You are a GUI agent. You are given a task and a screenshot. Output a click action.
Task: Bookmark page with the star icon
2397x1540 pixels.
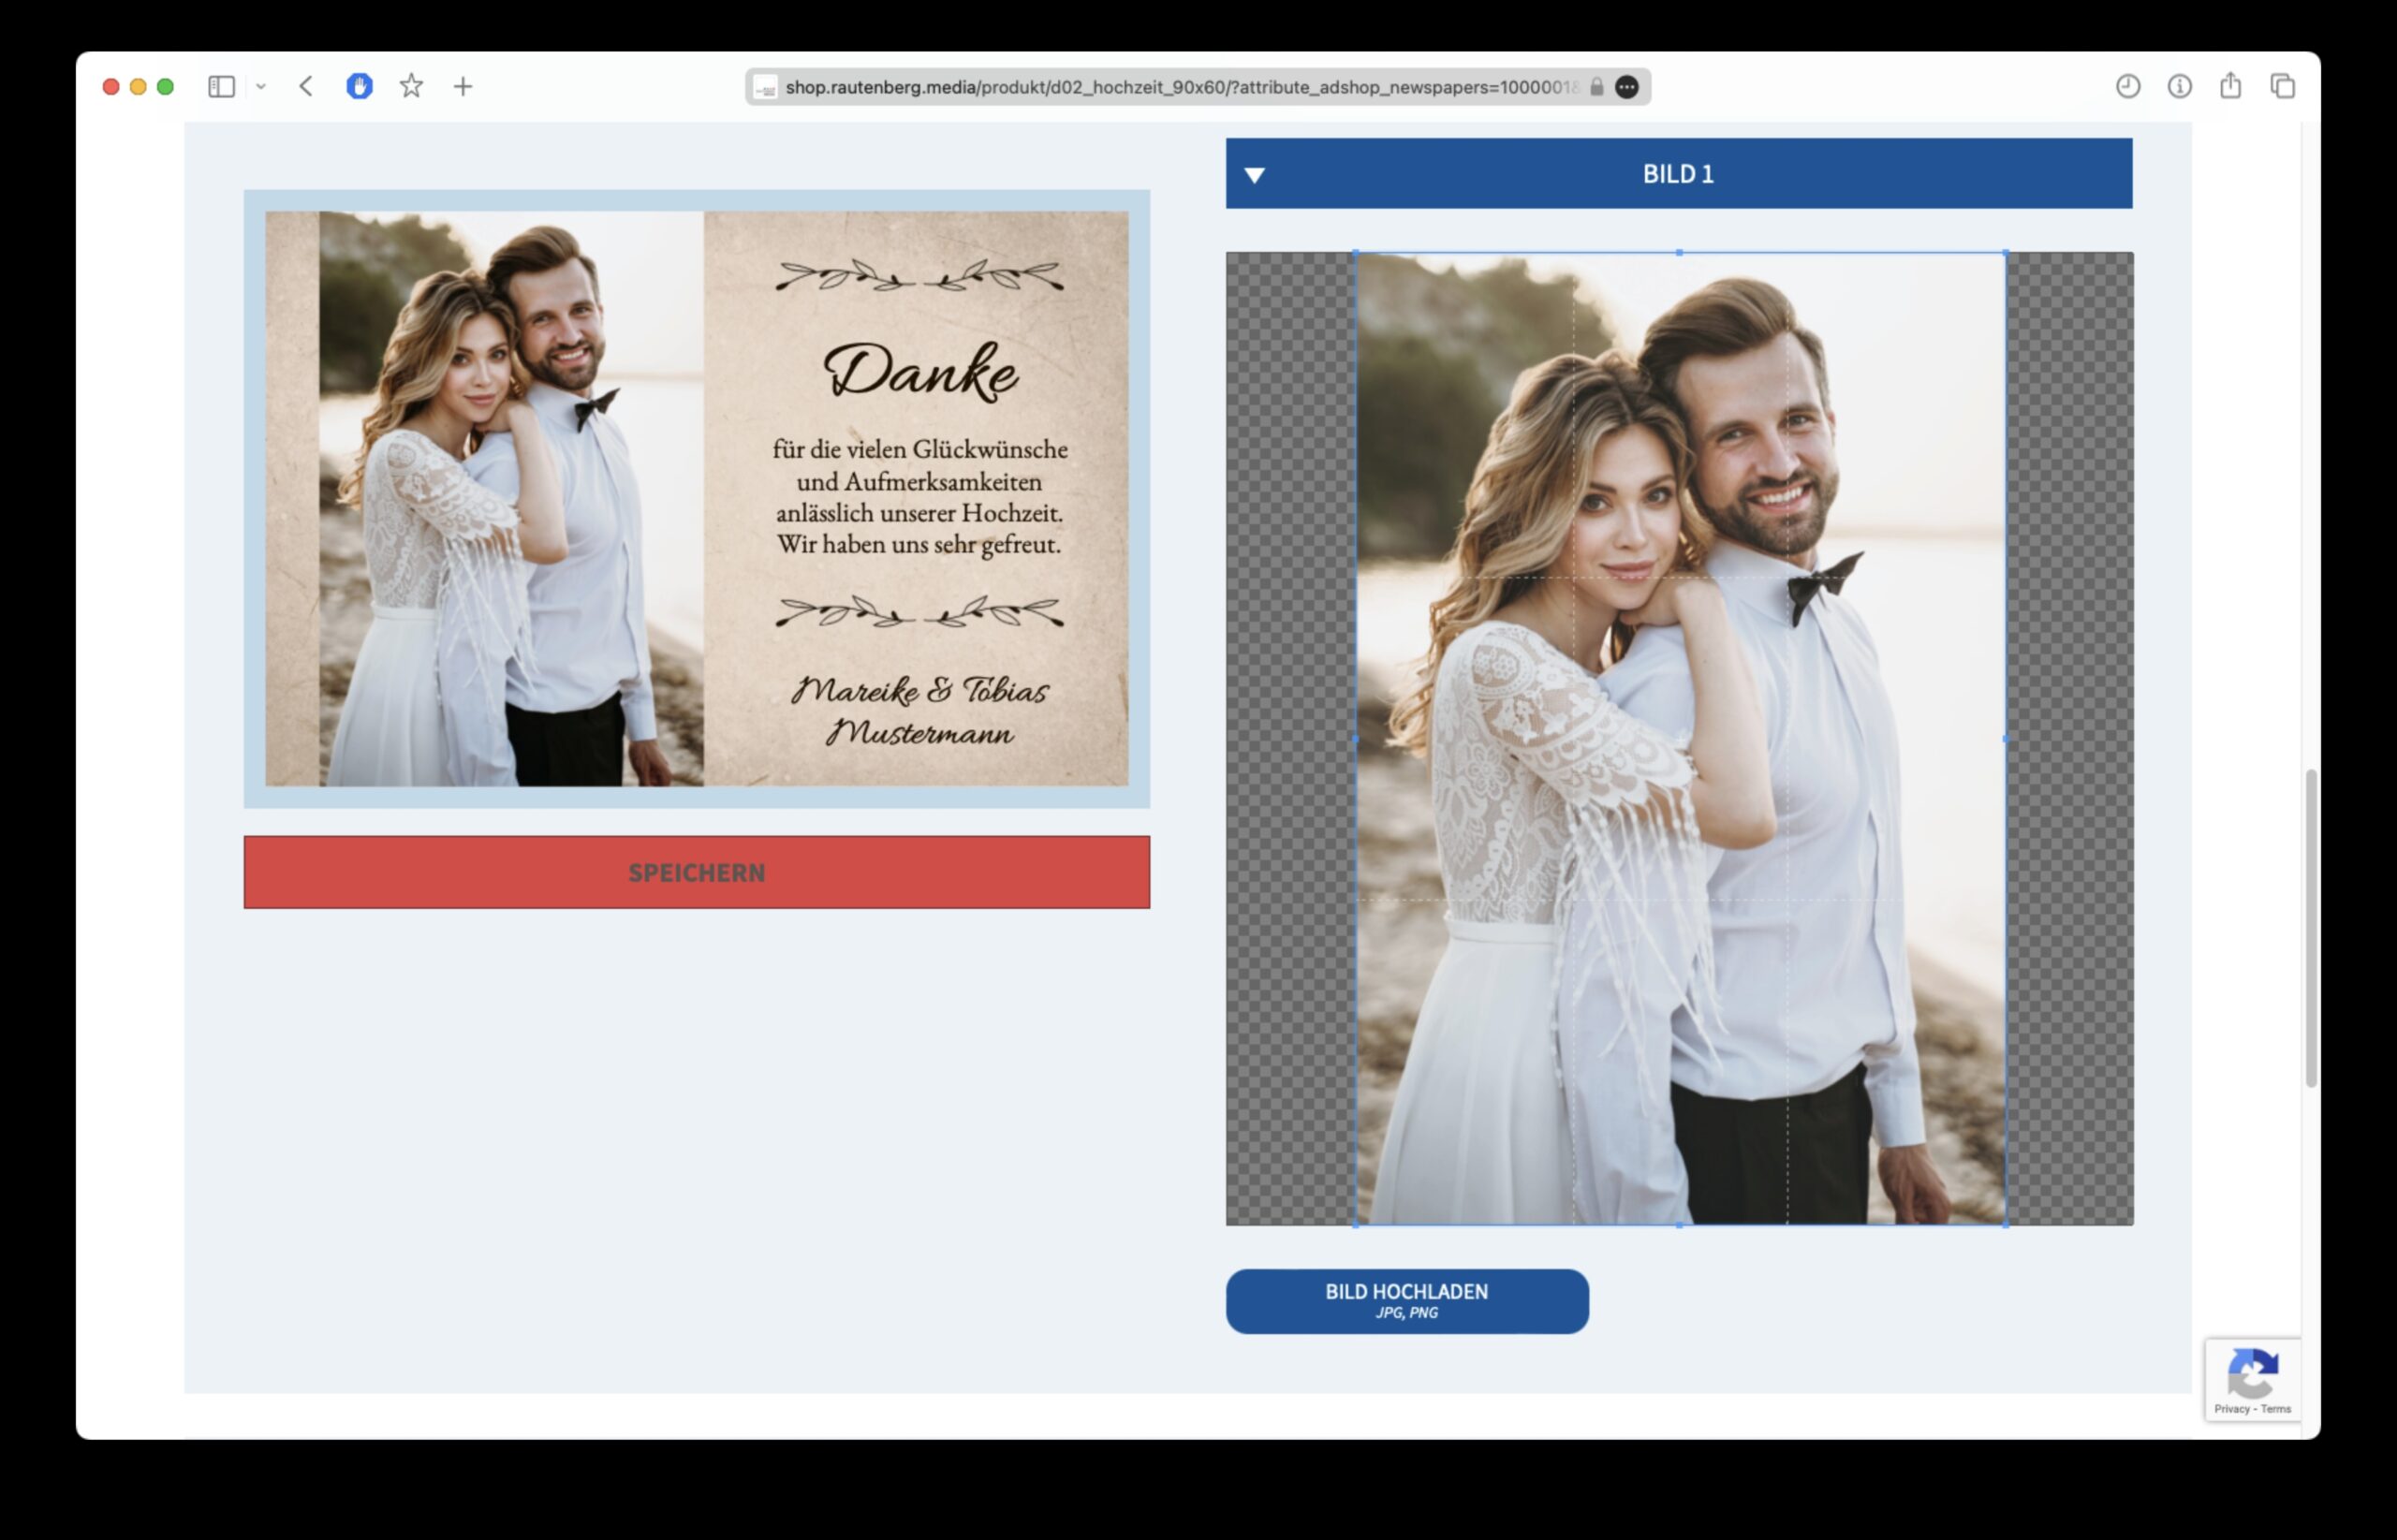click(411, 87)
